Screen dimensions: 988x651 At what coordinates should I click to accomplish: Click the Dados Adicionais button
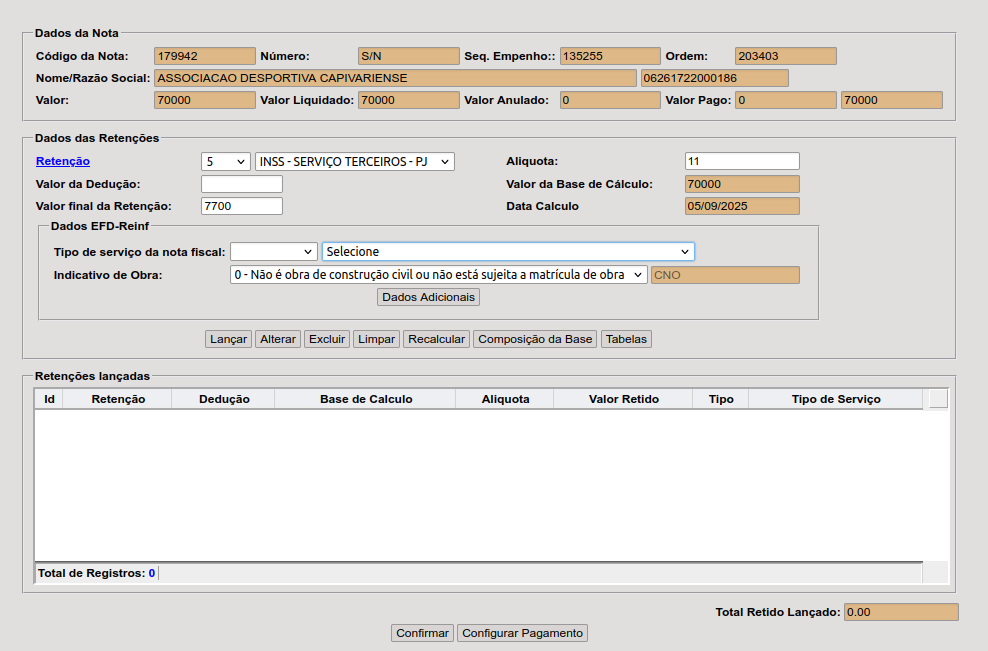click(x=429, y=297)
